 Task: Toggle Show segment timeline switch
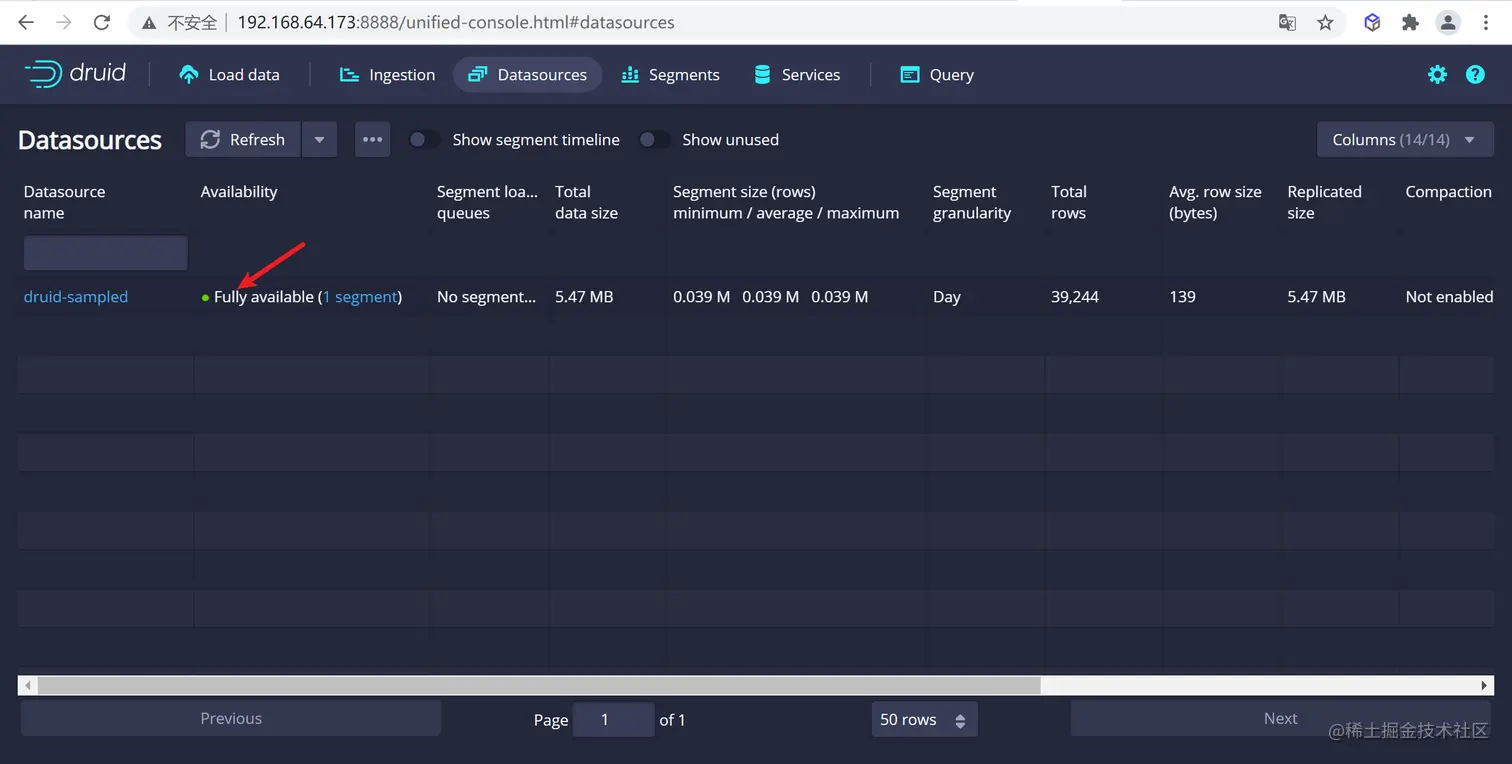tap(424, 140)
